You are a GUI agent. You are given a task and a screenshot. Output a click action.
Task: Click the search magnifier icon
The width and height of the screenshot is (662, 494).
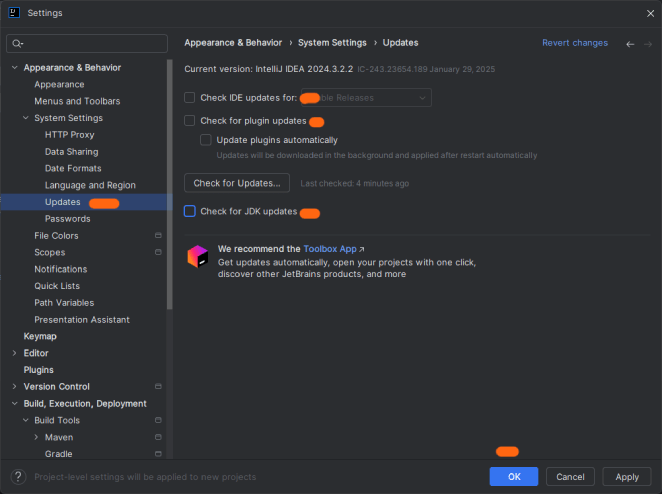[x=17, y=44]
